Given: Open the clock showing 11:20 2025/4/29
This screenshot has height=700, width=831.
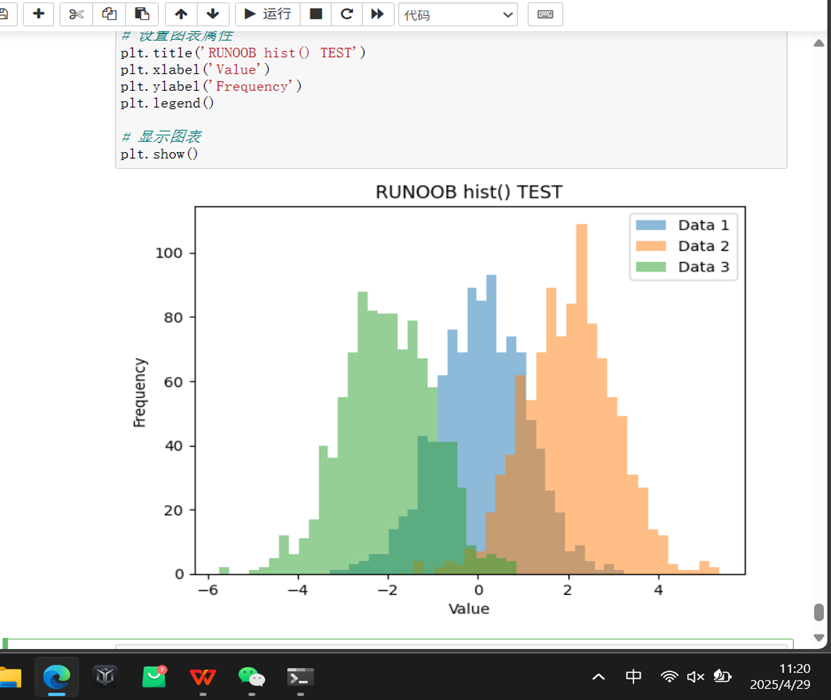Looking at the screenshot, I should point(780,677).
